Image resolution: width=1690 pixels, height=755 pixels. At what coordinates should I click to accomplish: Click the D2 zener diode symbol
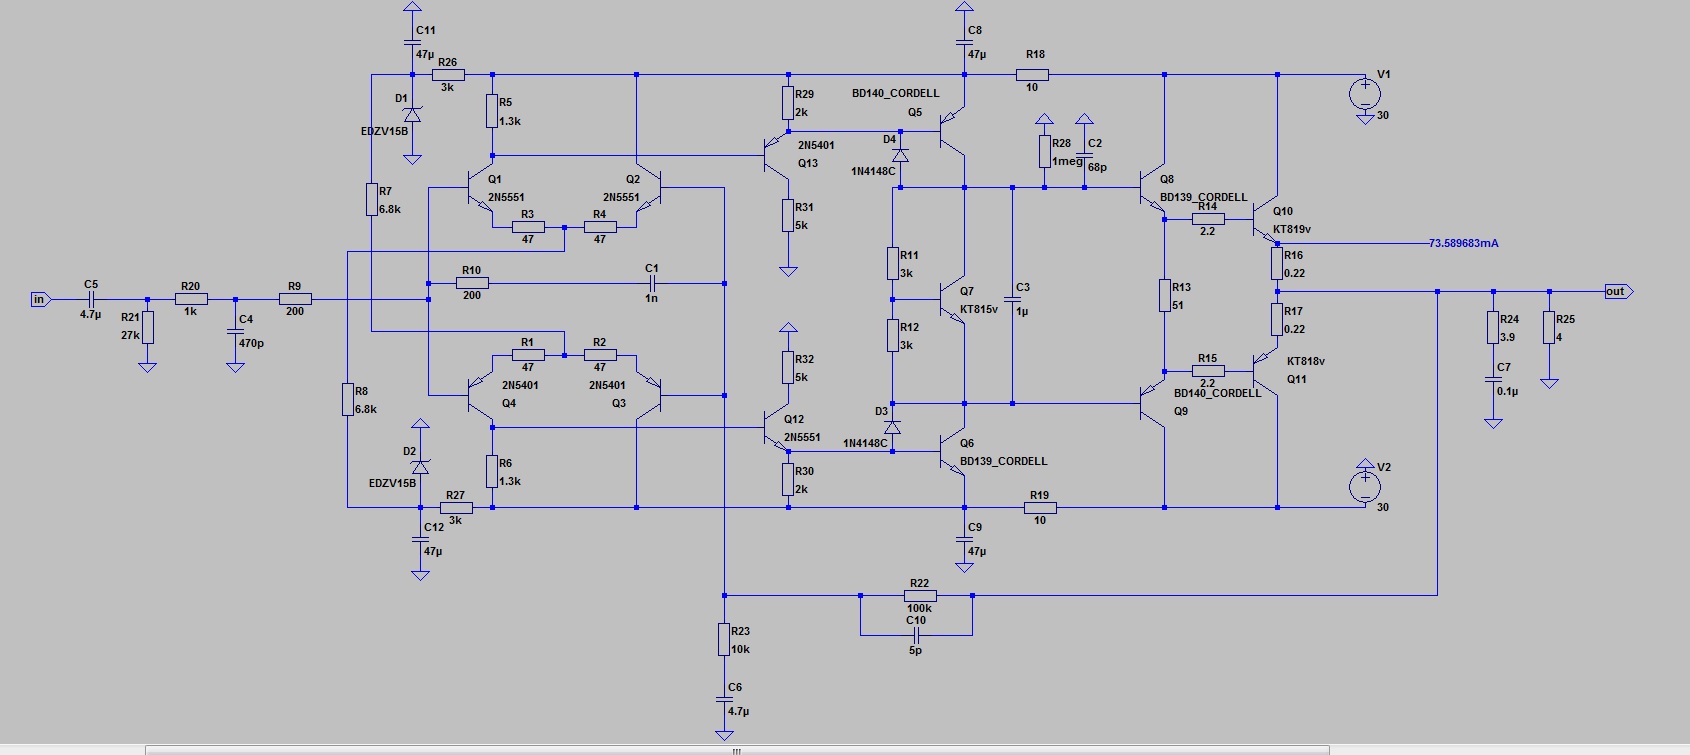click(421, 467)
